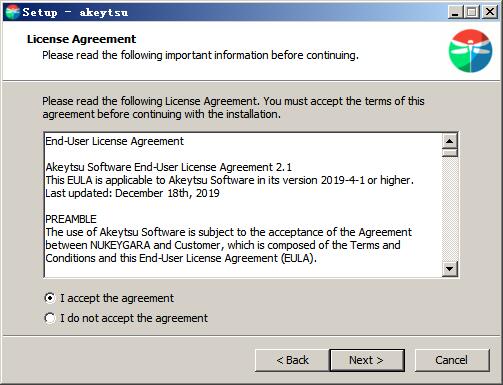Select the 'I do not accept the agreement' radio button
The image size is (503, 385).
[x=50, y=318]
